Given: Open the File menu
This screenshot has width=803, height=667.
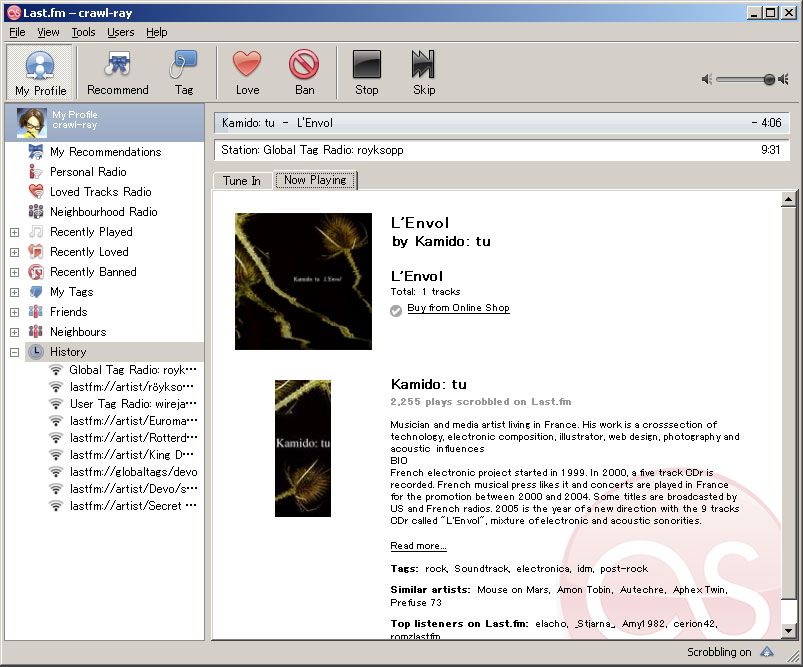Looking at the screenshot, I should coord(17,32).
